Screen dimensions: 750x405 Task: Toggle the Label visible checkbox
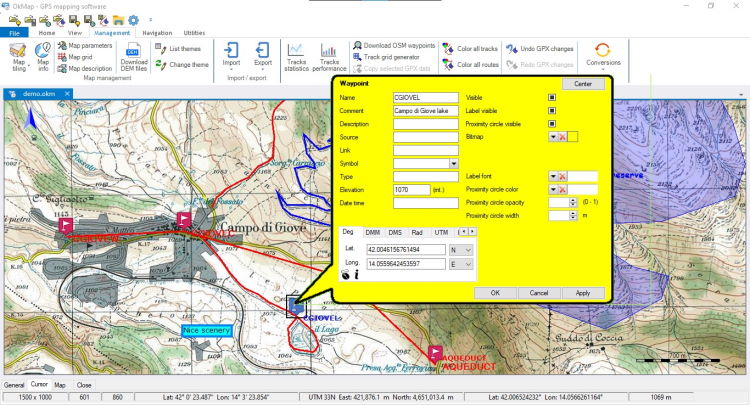[551, 111]
